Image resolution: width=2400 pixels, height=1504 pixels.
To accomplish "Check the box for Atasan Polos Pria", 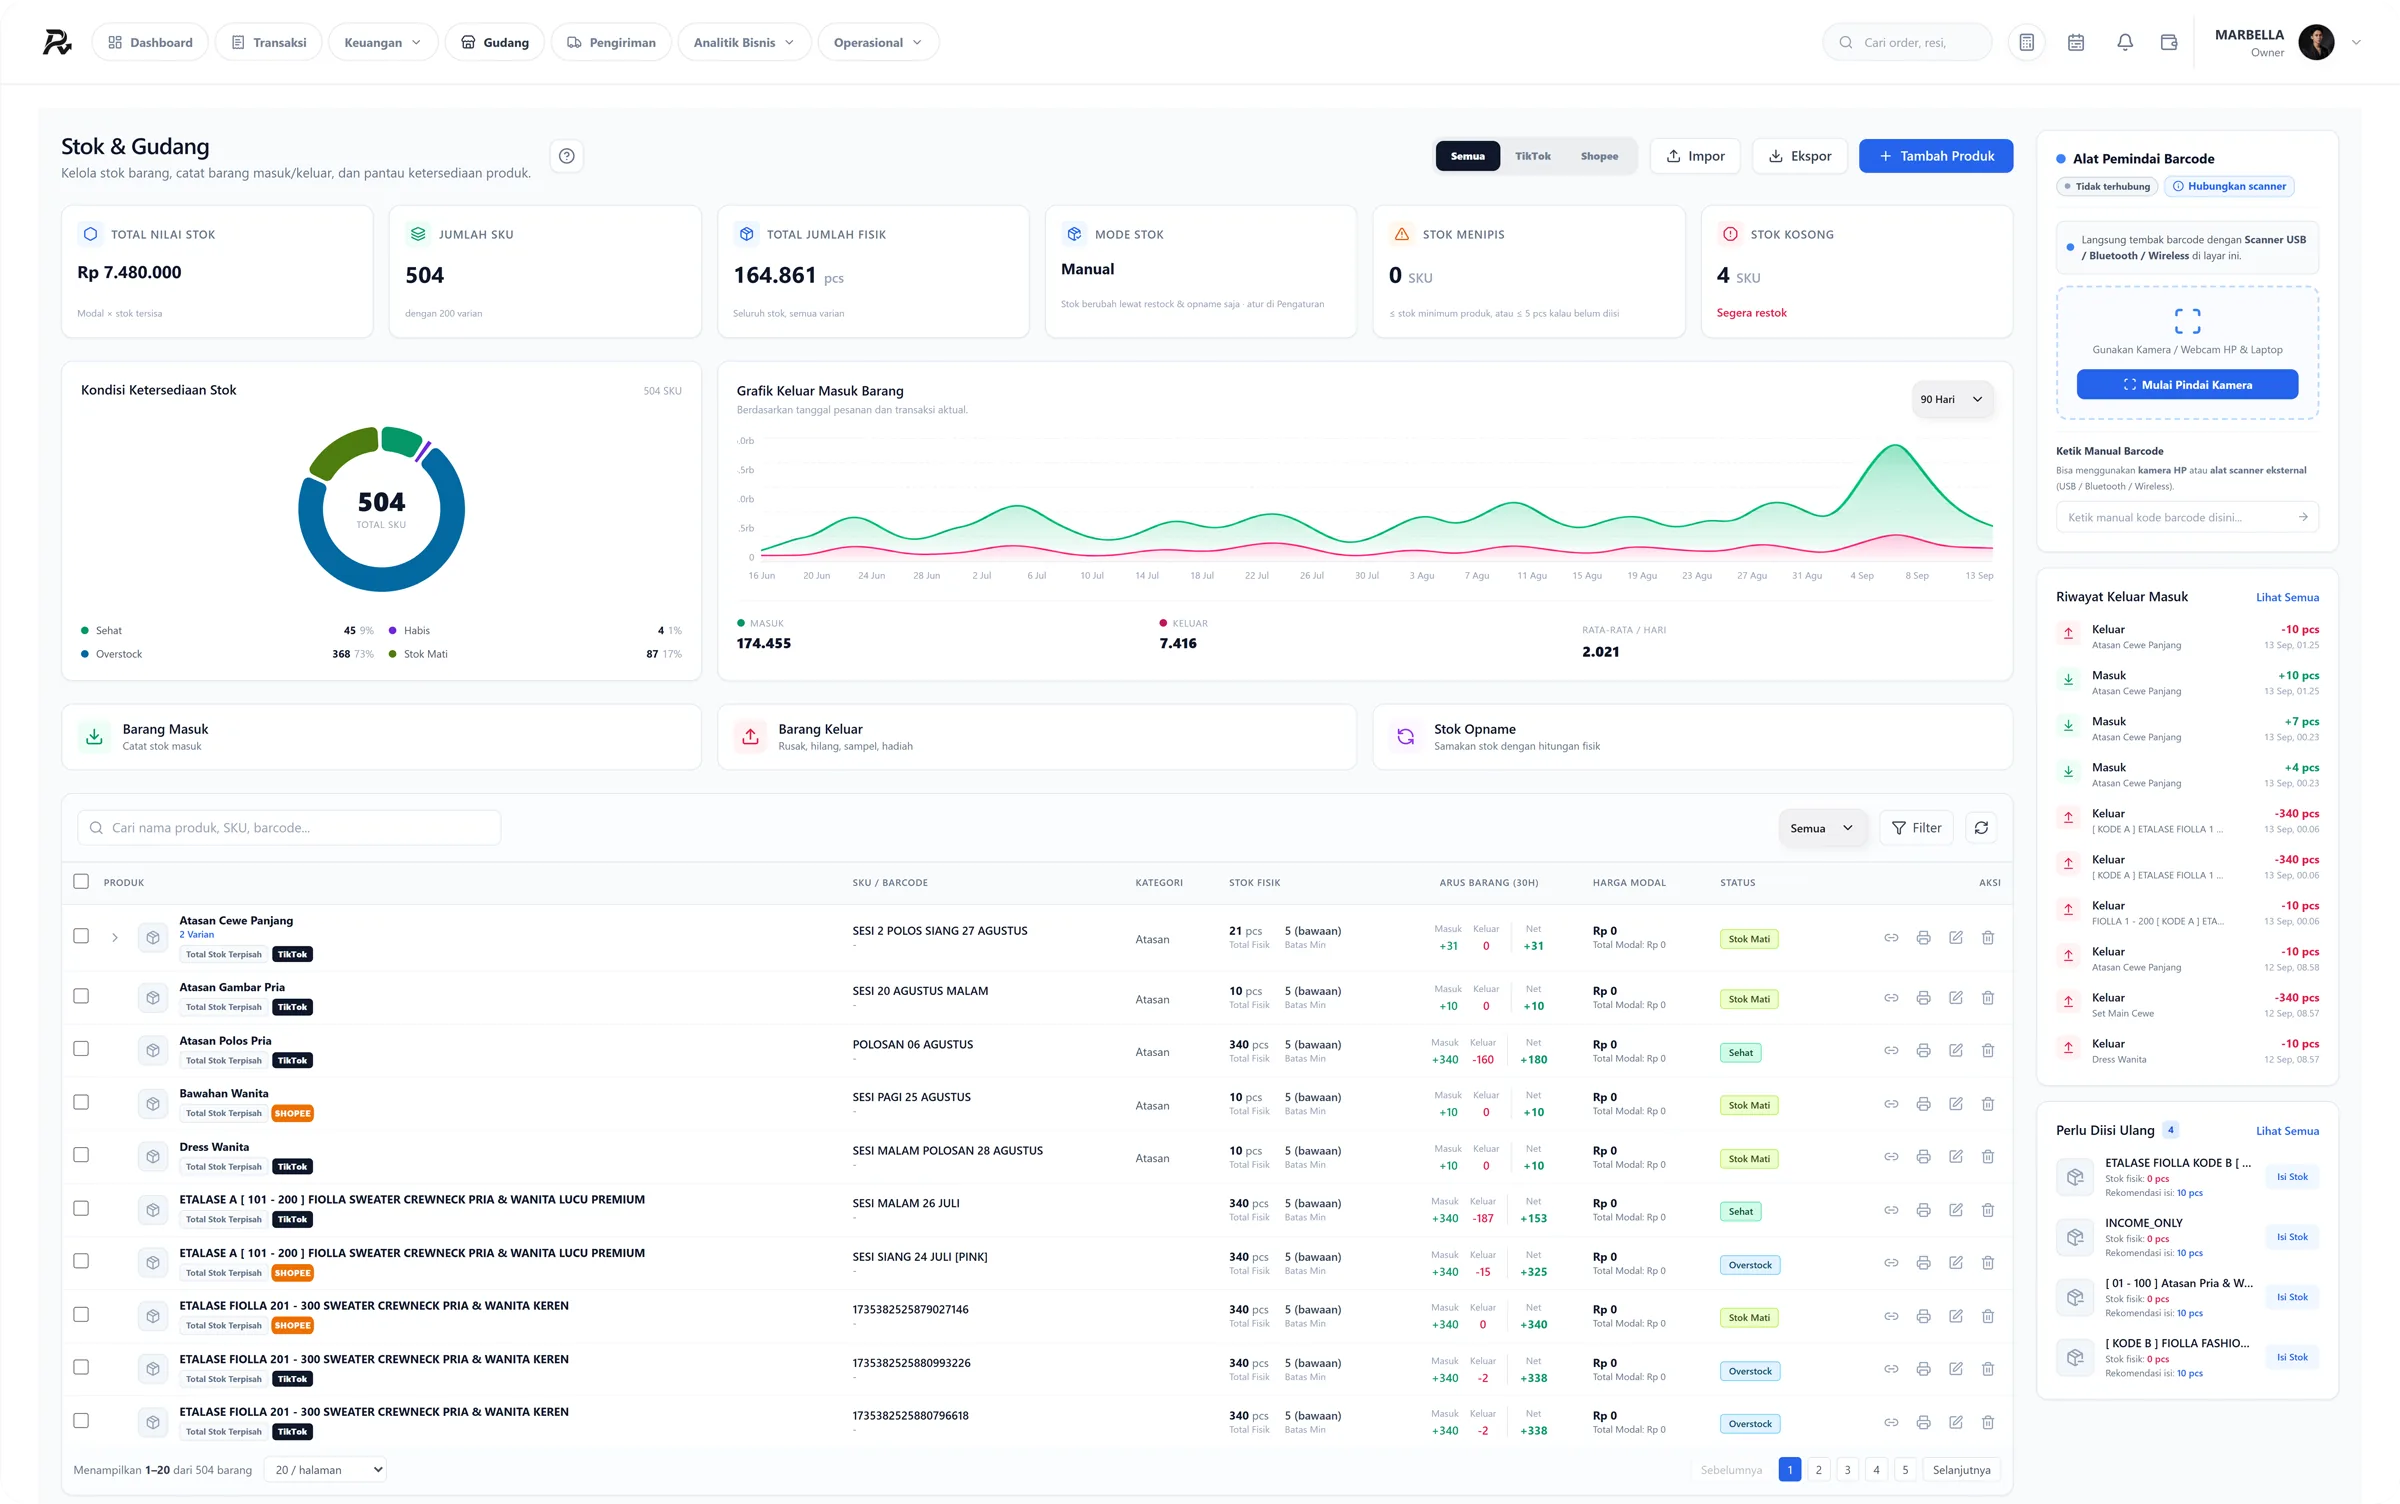I will tap(81, 1049).
